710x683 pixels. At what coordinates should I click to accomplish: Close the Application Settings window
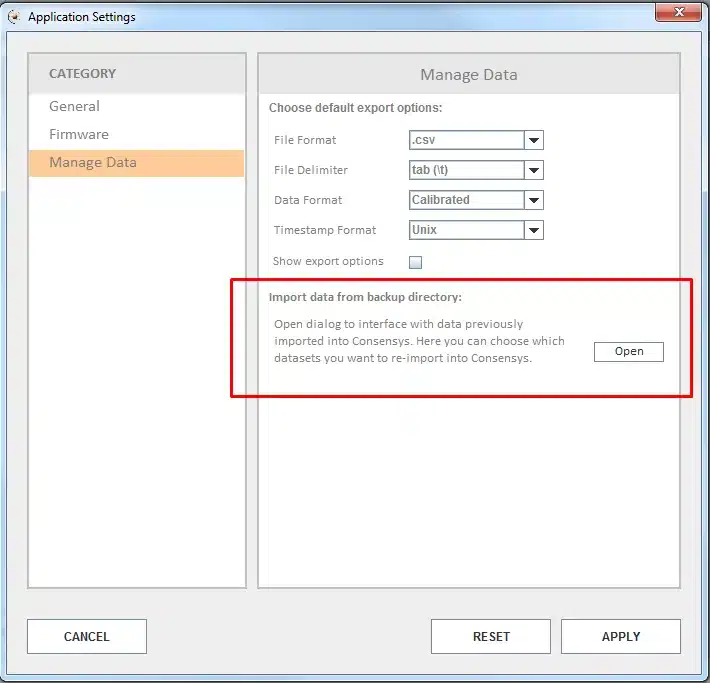point(678,12)
